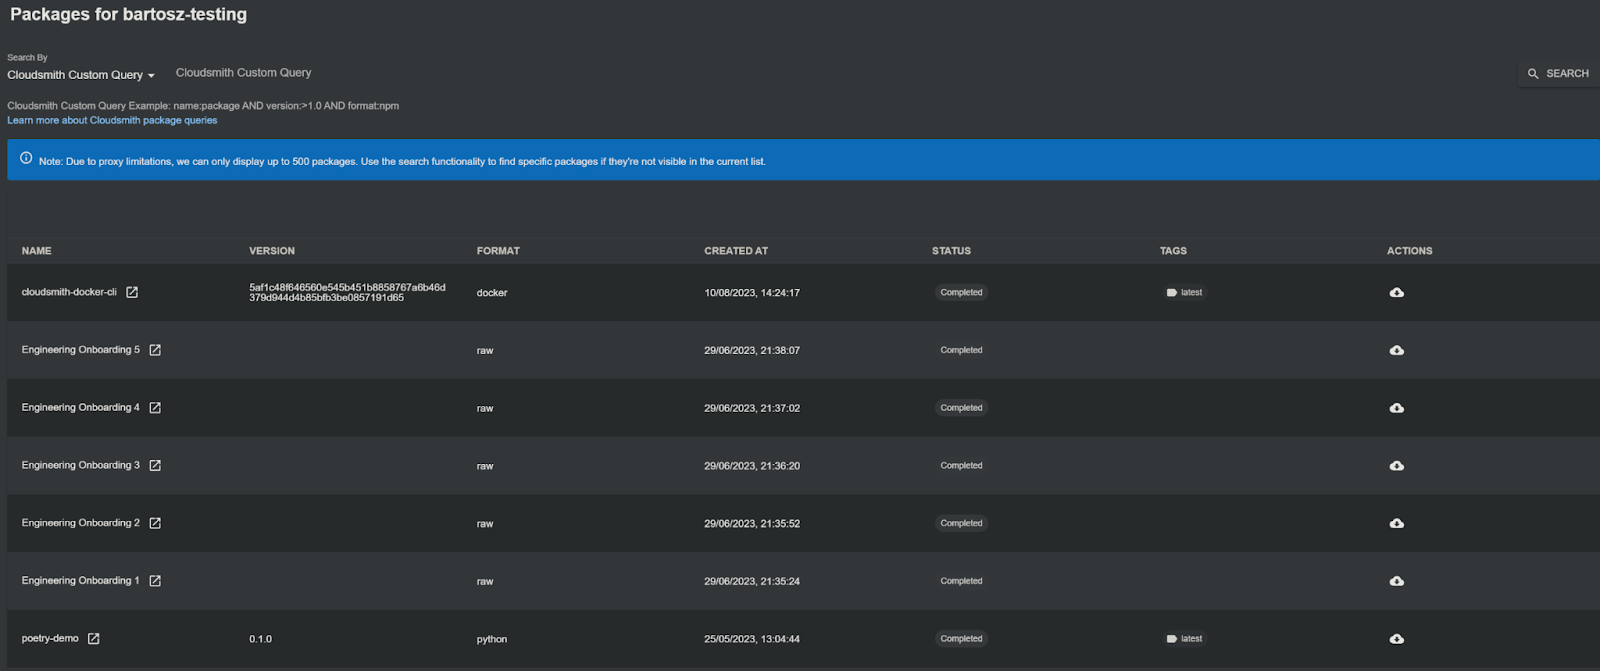Open external link for Engineering Onboarding 5
1600x671 pixels.
155,350
